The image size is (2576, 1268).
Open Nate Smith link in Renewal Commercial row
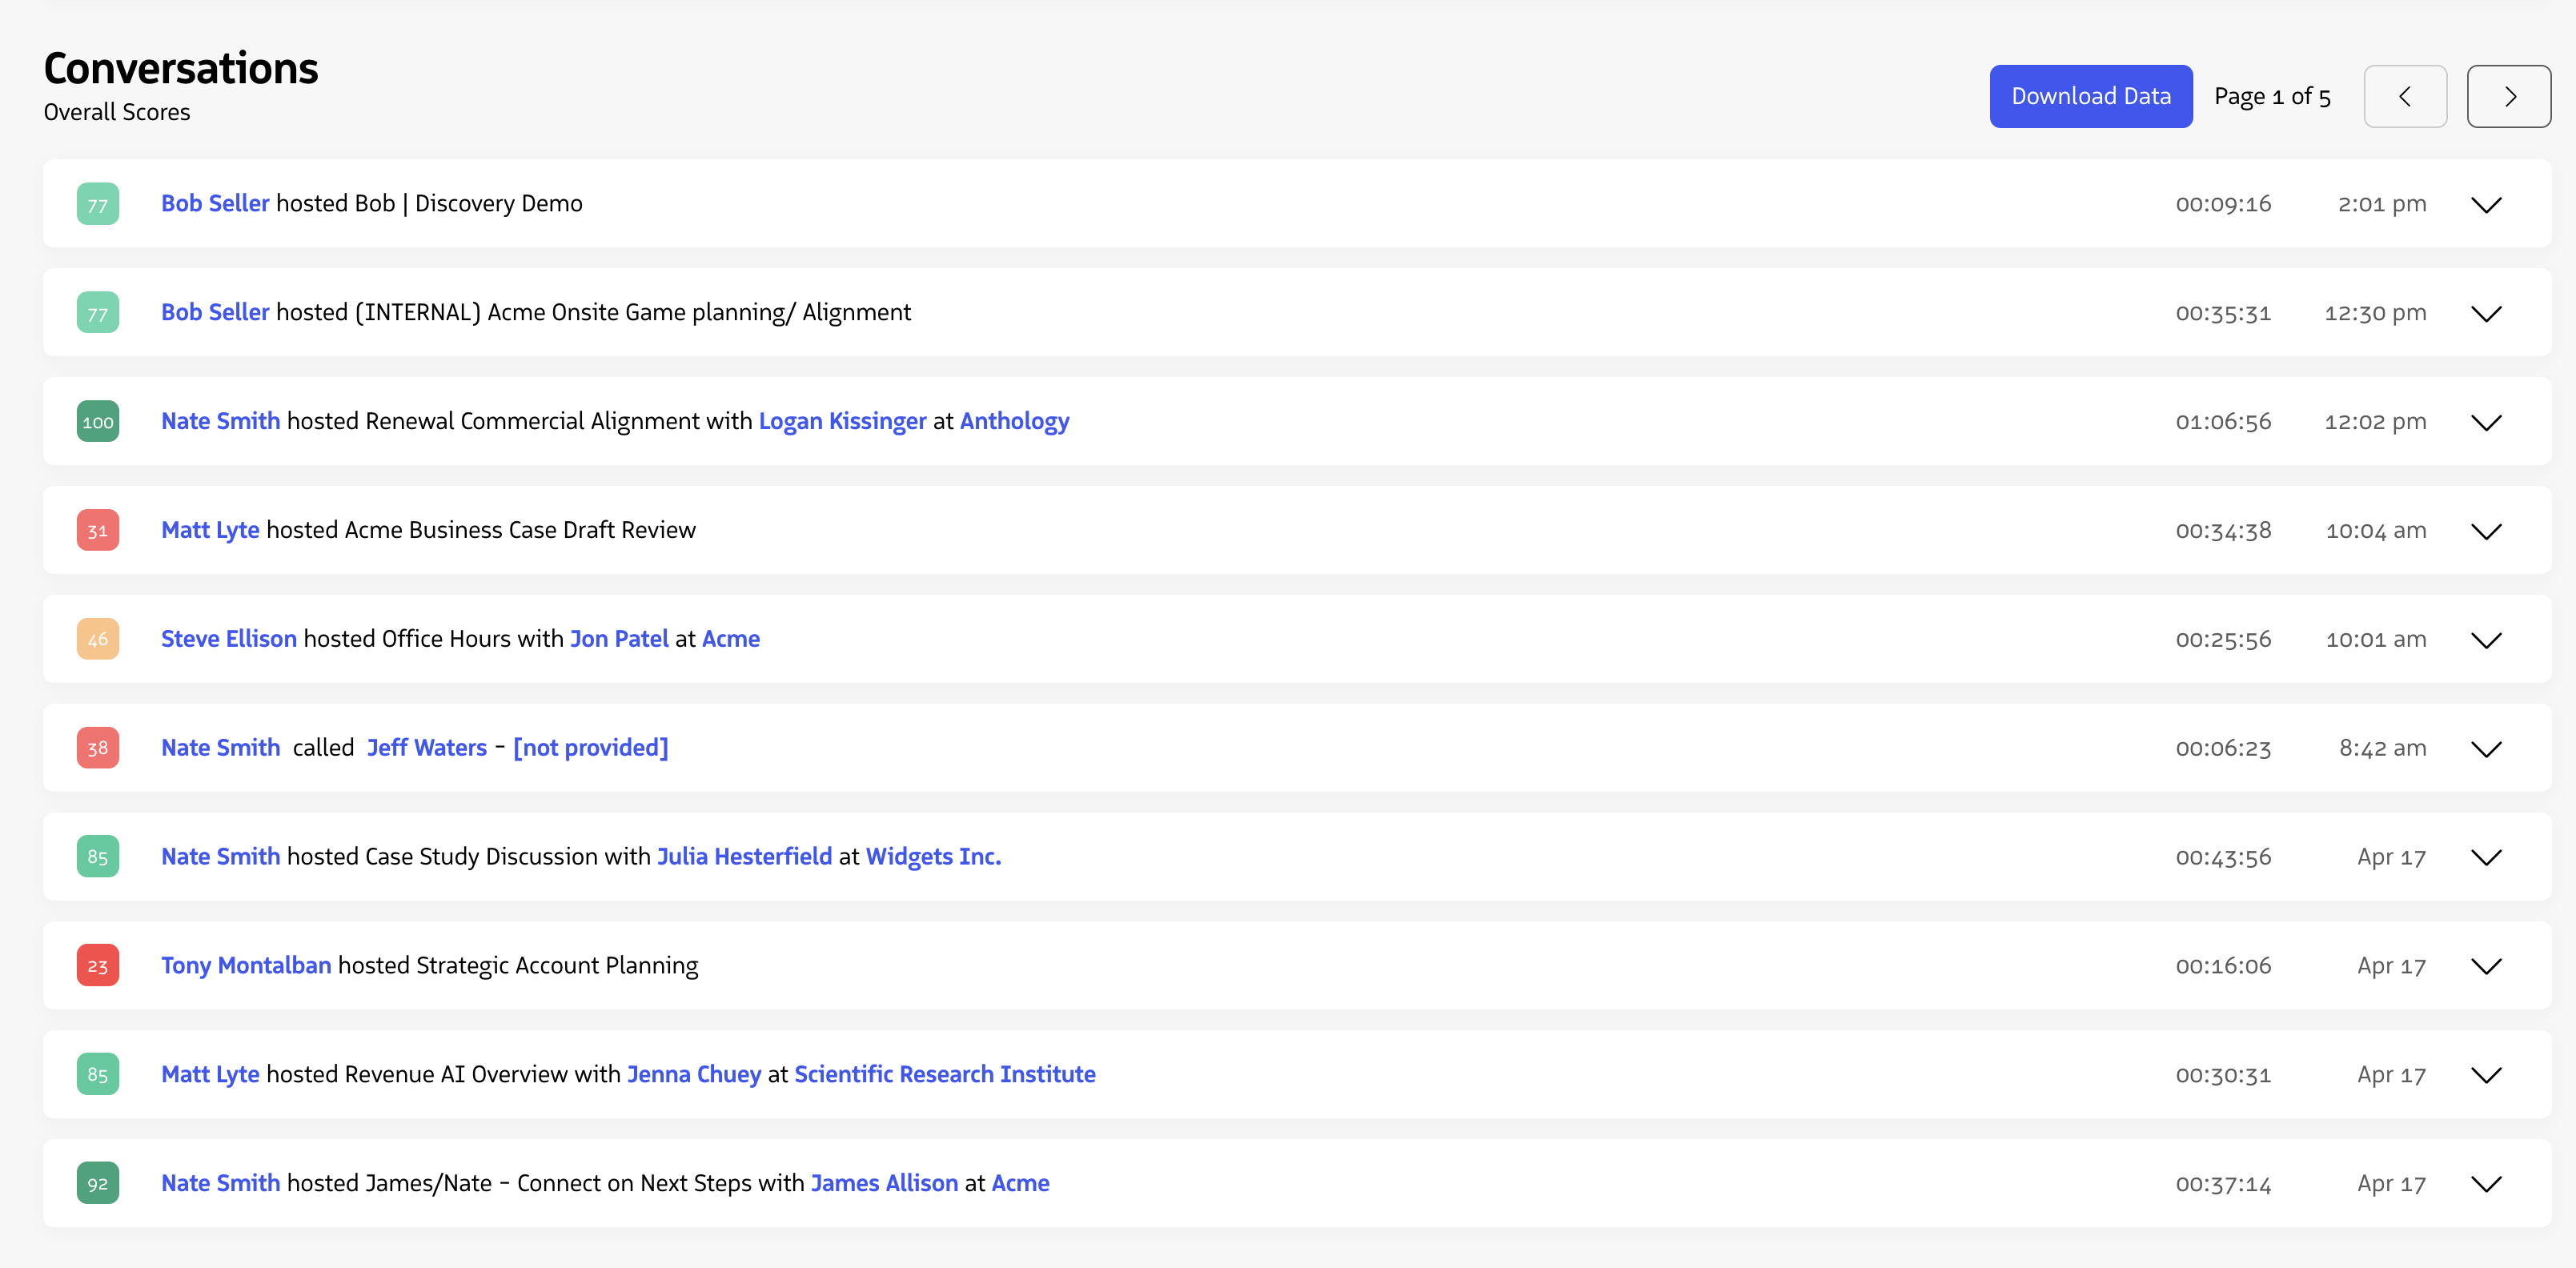pyautogui.click(x=220, y=421)
